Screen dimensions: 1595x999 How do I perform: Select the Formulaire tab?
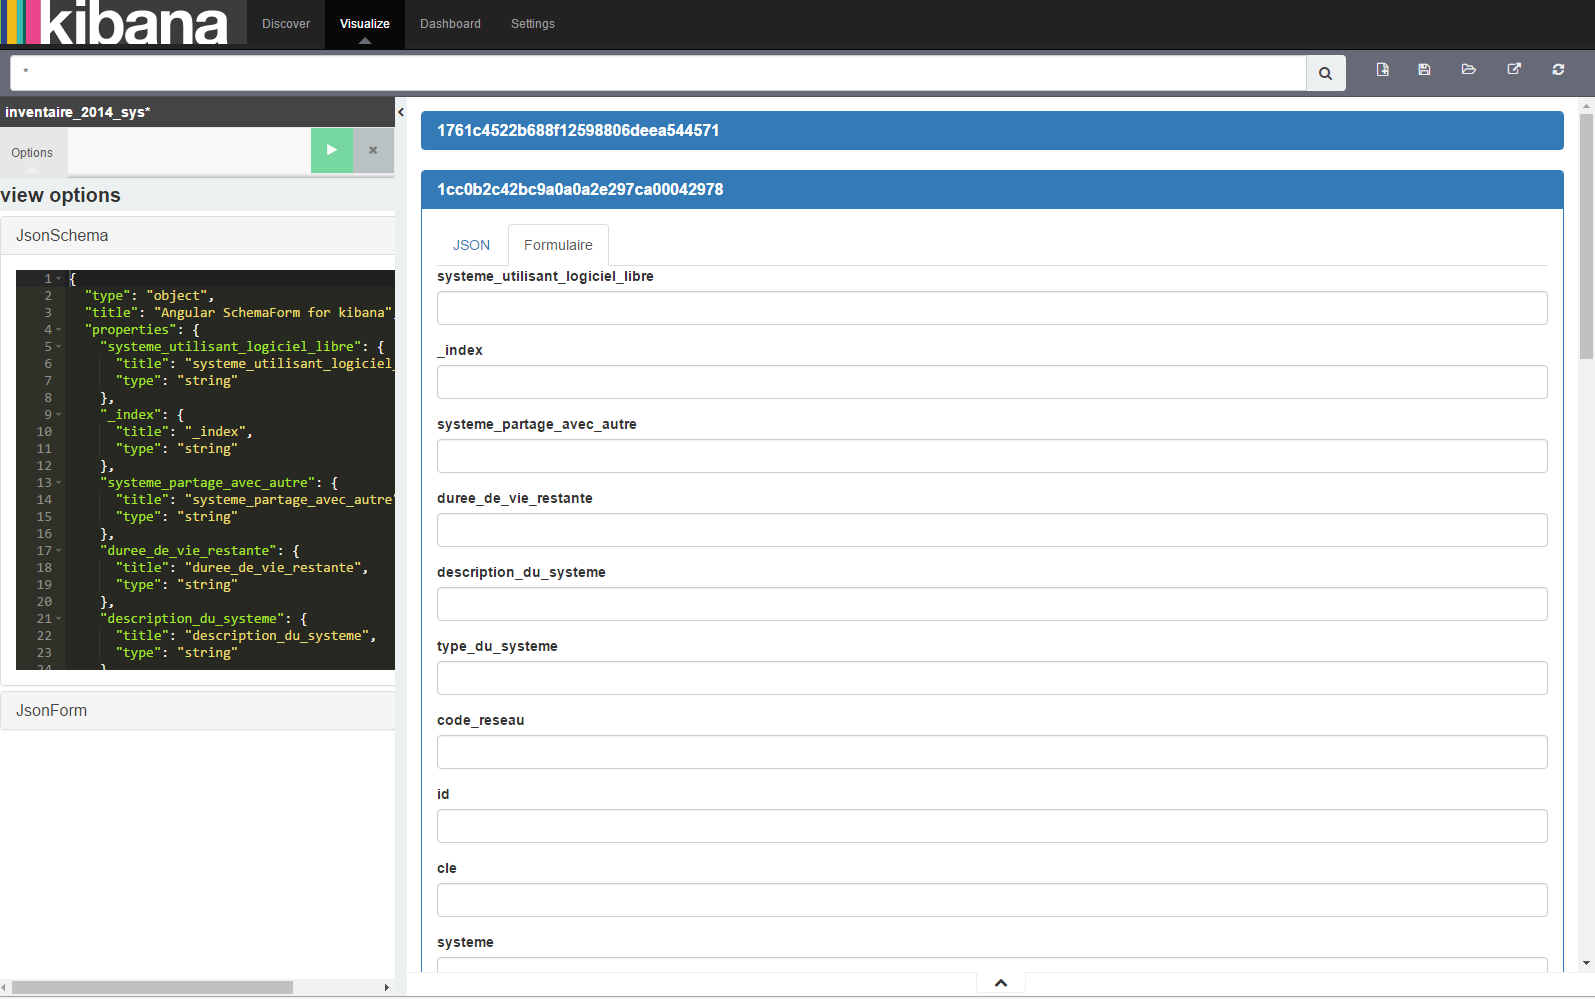[x=558, y=245]
